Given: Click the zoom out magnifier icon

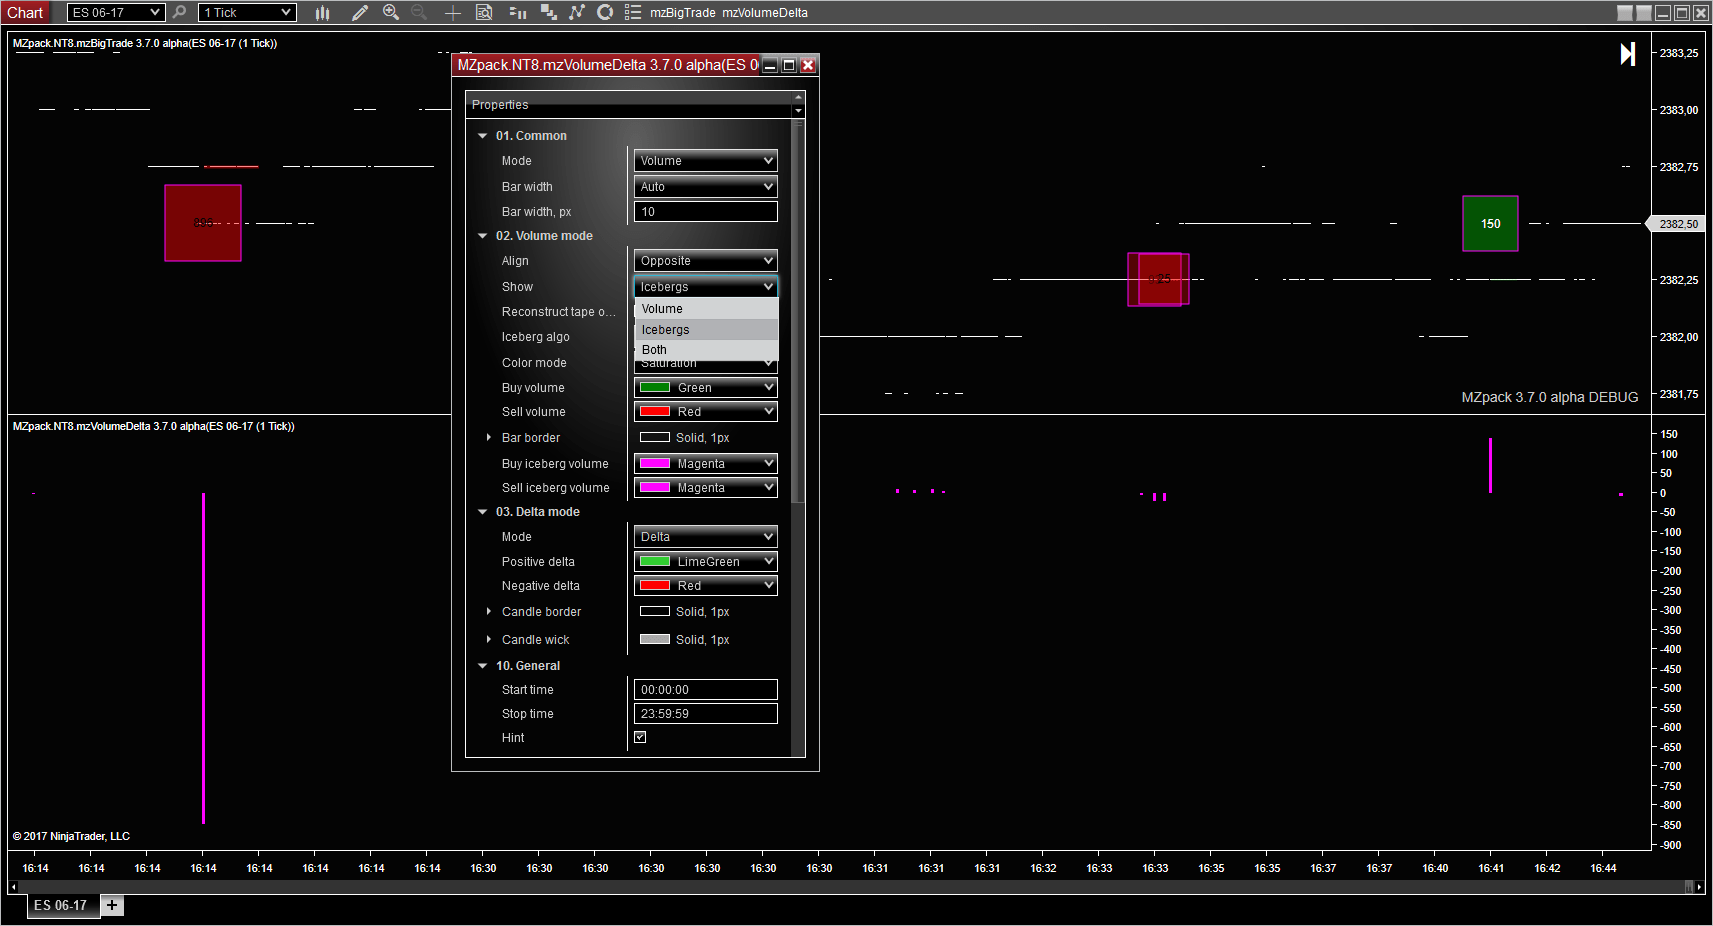Looking at the screenshot, I should (420, 12).
